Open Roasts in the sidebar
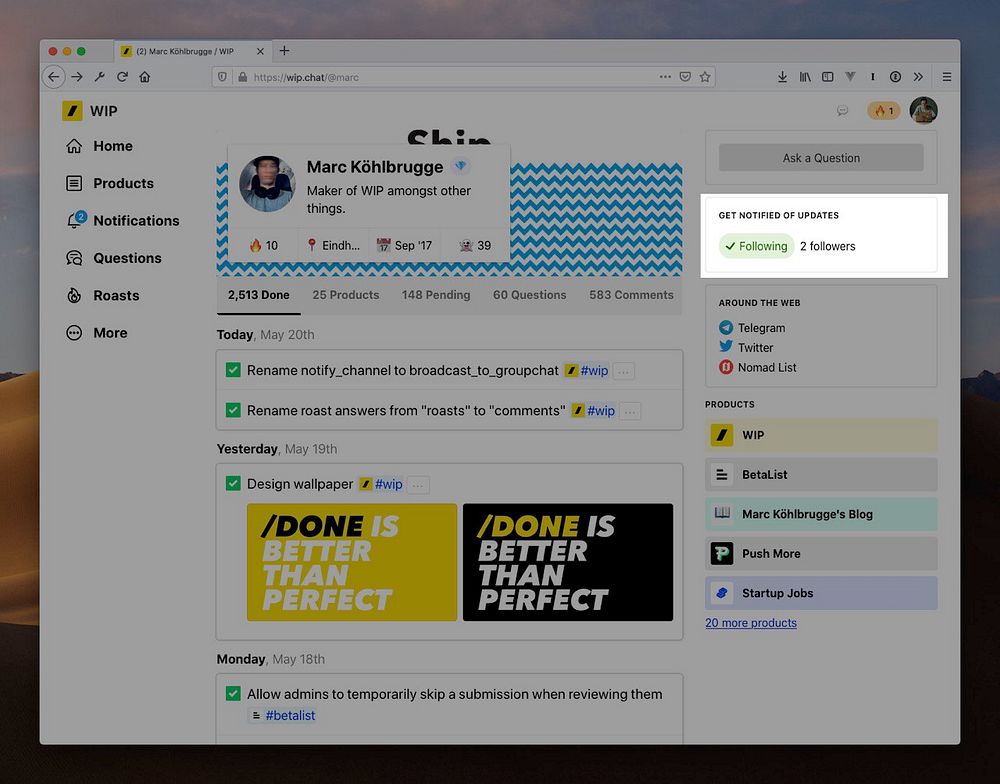This screenshot has height=784, width=1000. coord(103,295)
